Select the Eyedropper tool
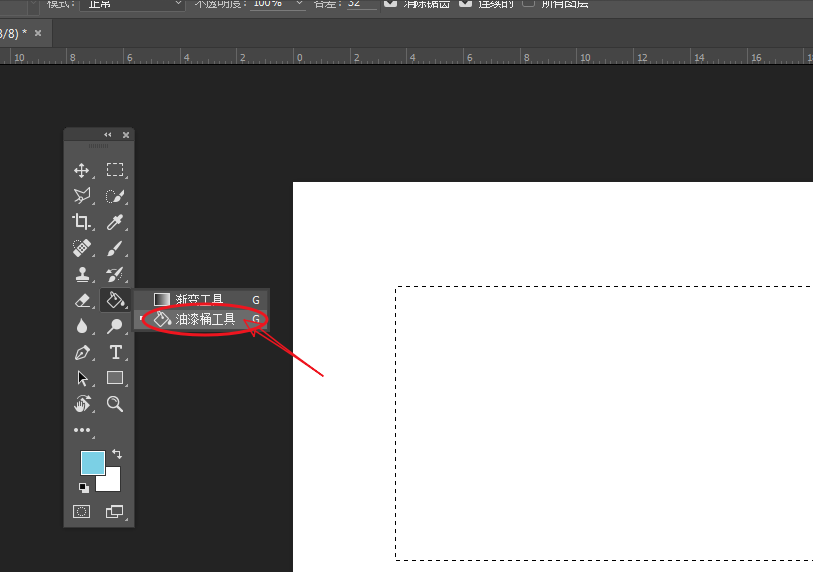This screenshot has height=572, width=813. point(115,222)
